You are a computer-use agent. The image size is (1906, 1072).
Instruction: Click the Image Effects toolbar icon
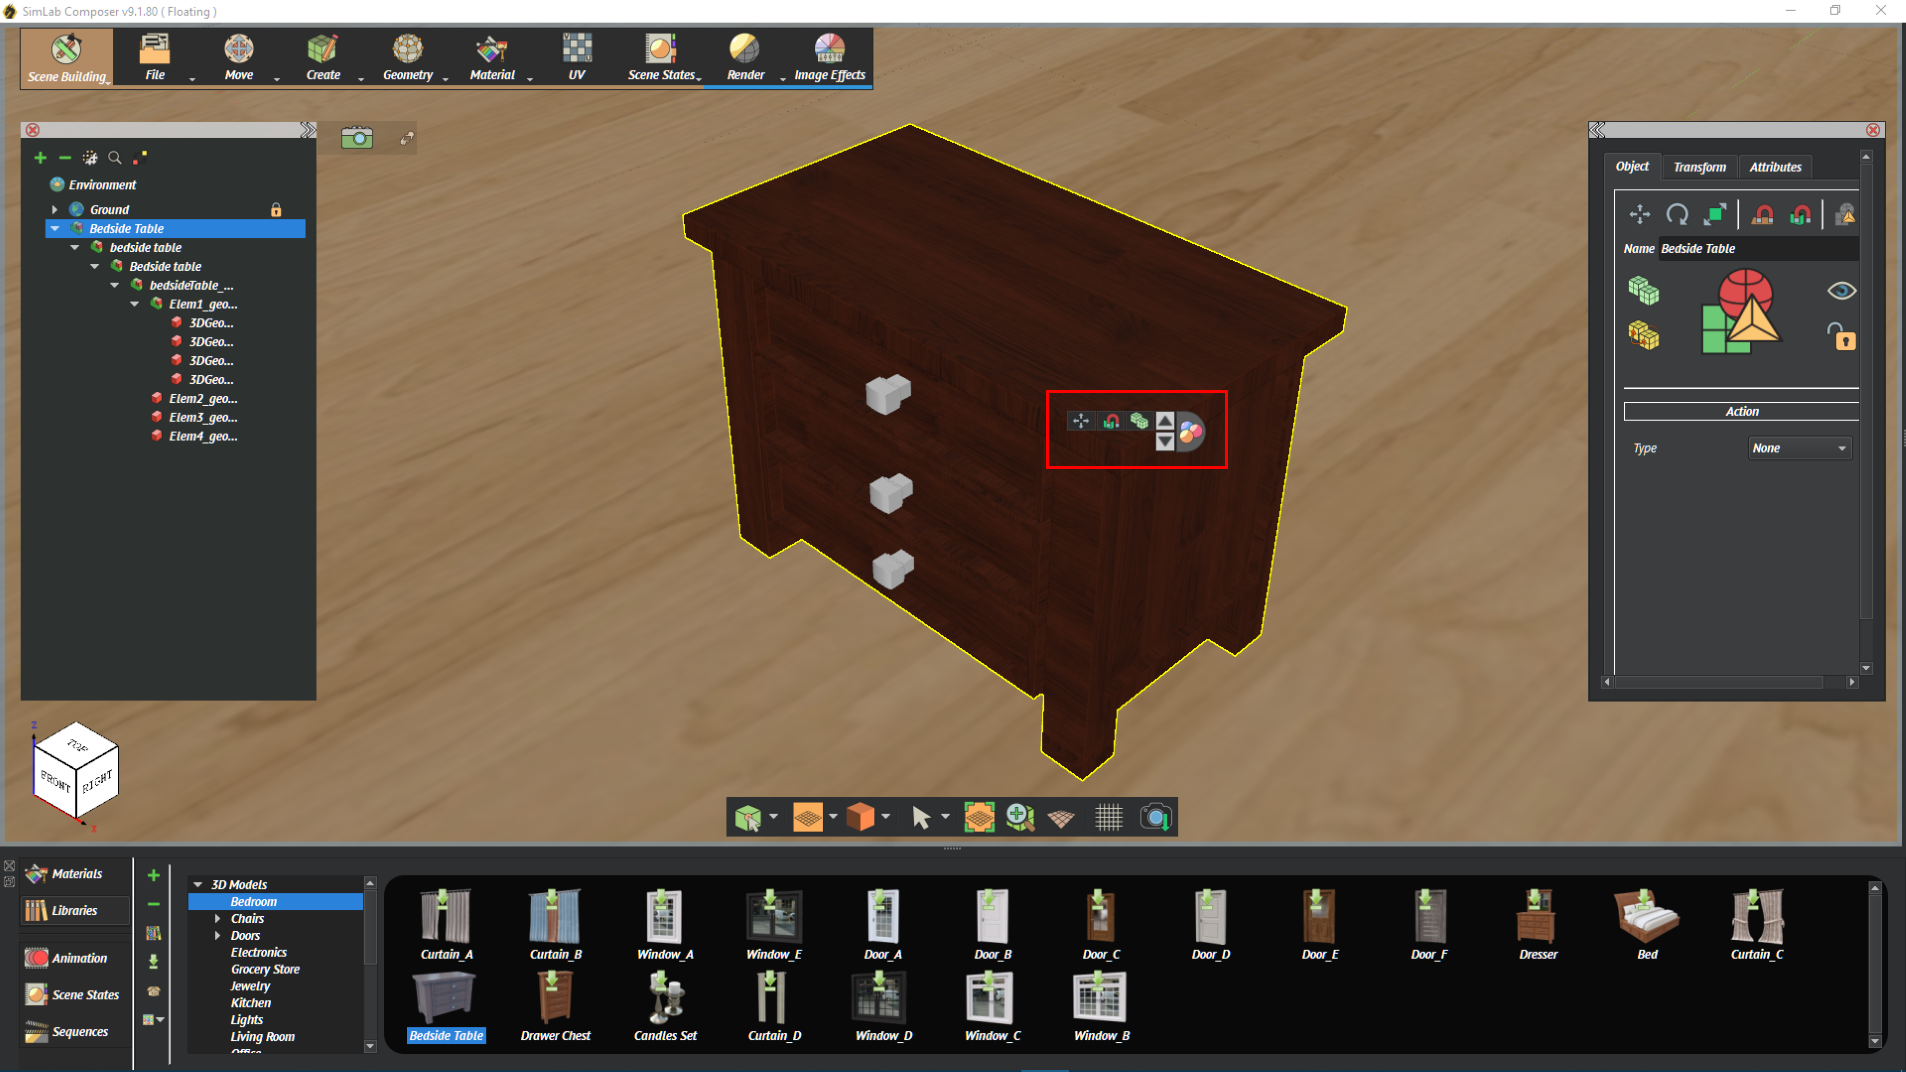[x=829, y=57]
